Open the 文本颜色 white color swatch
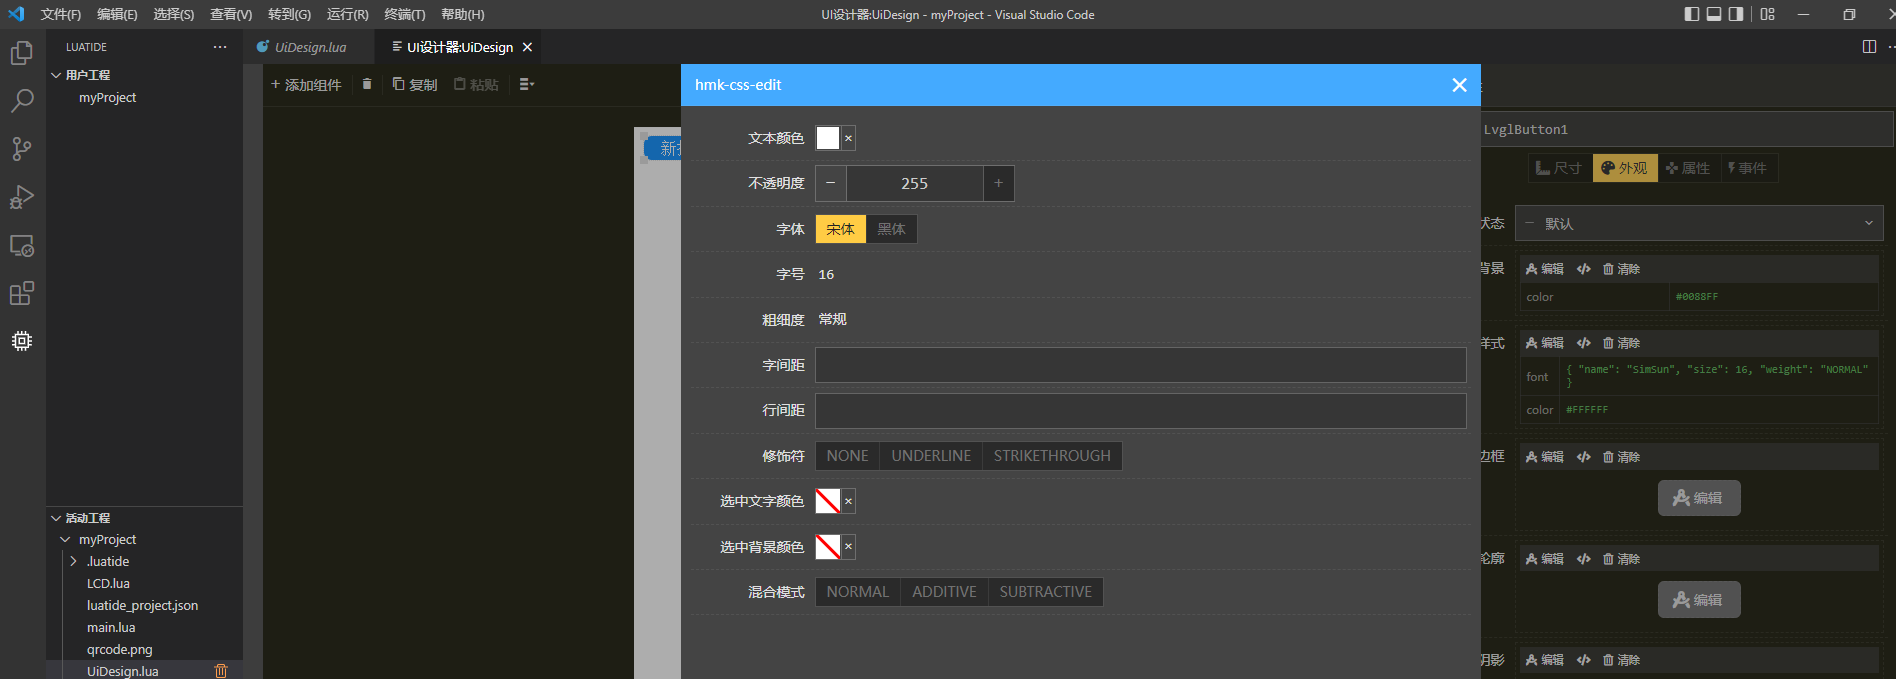This screenshot has width=1896, height=679. pyautogui.click(x=828, y=138)
